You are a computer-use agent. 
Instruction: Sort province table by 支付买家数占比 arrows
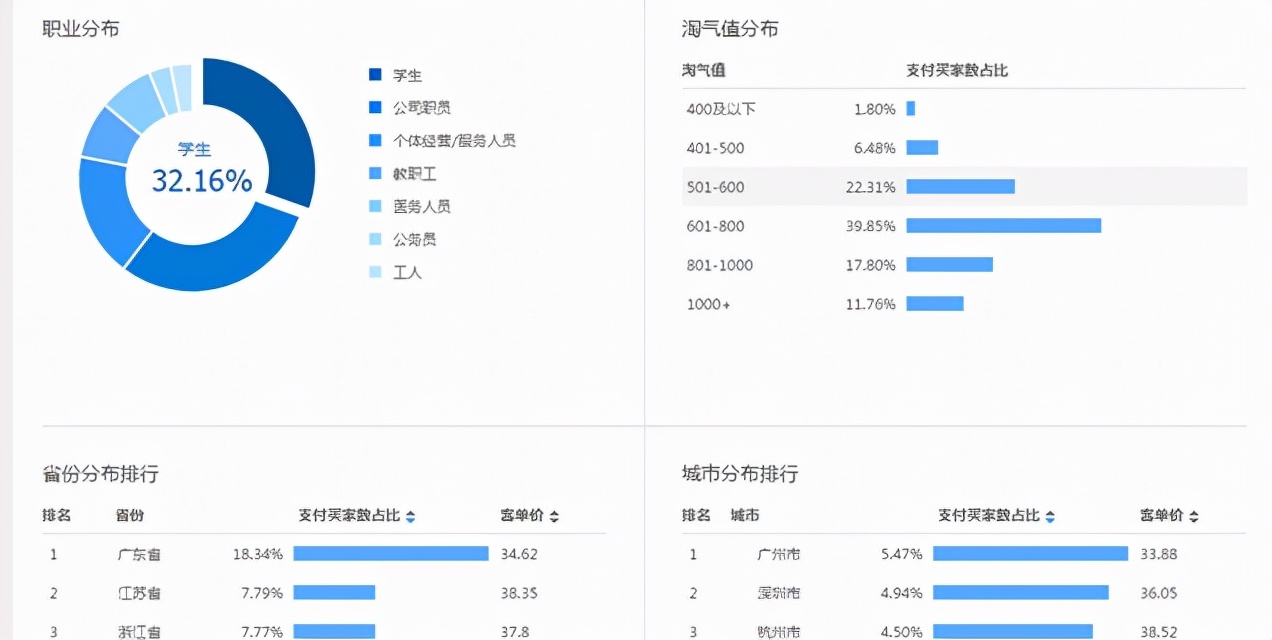410,516
